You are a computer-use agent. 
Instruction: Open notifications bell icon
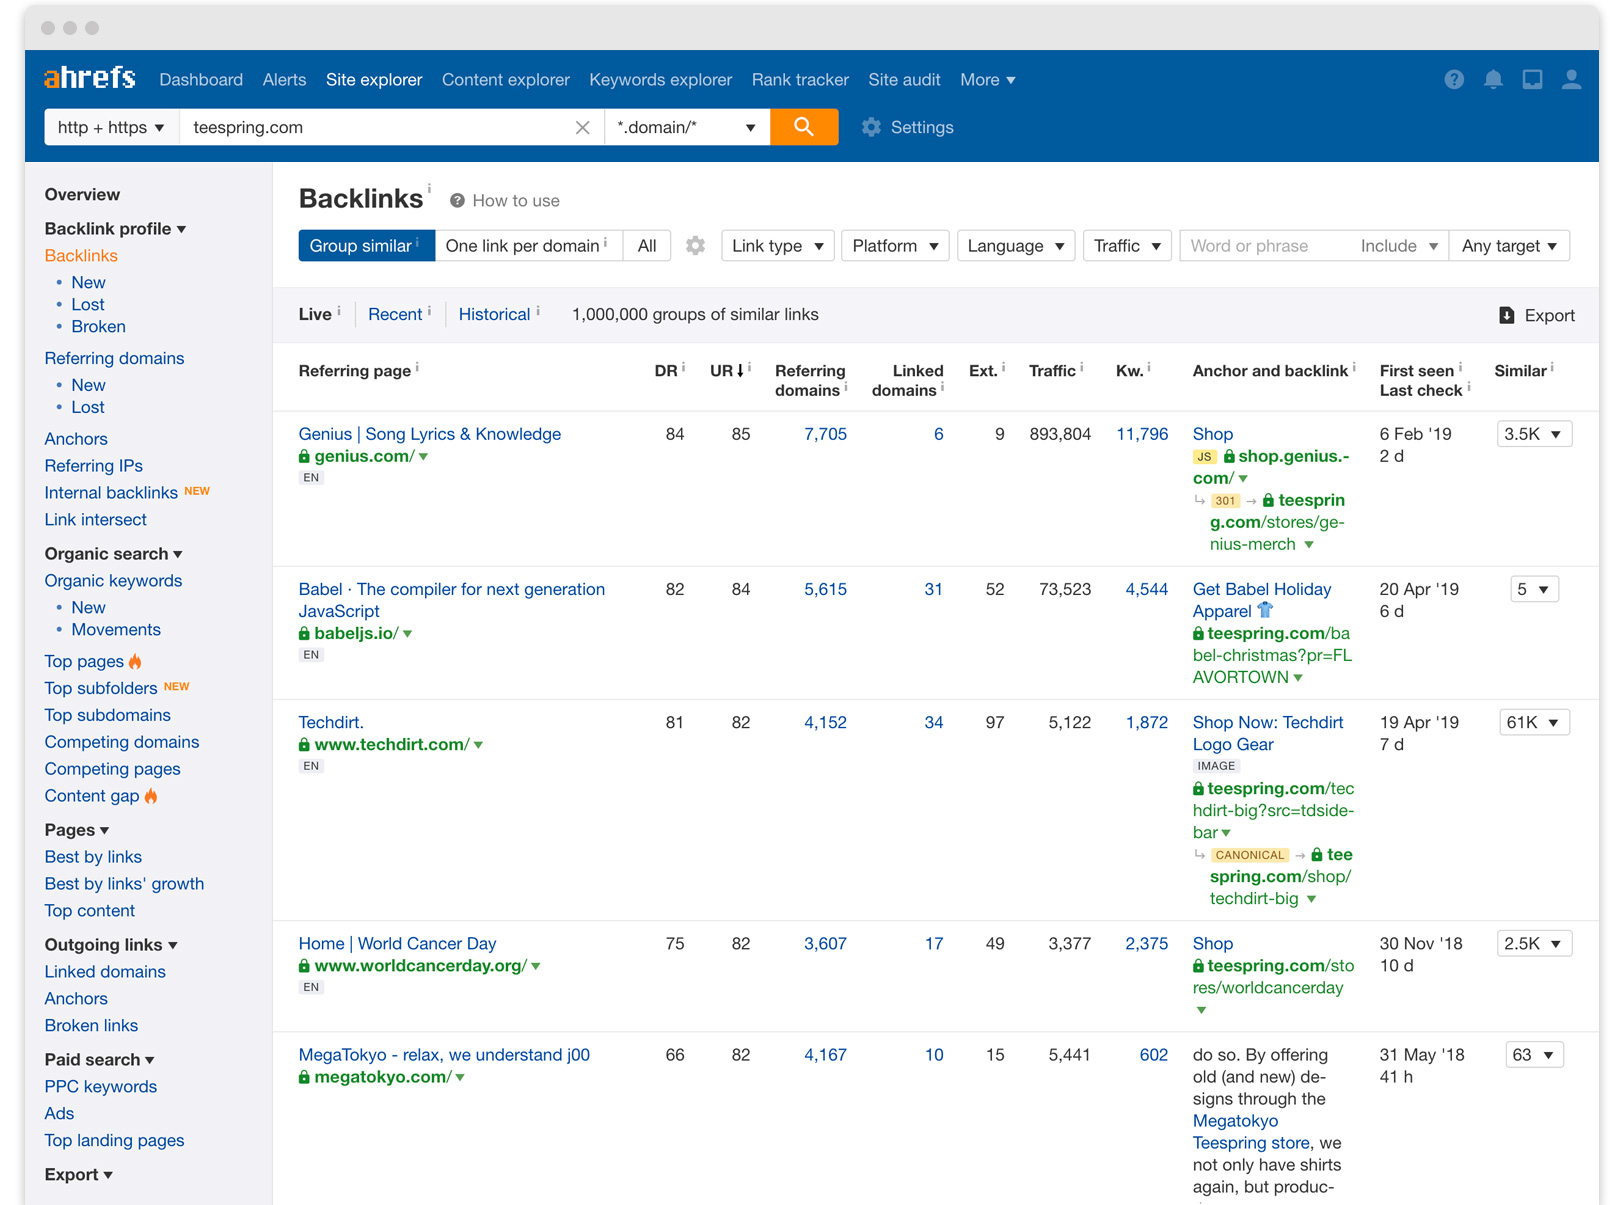coord(1493,79)
